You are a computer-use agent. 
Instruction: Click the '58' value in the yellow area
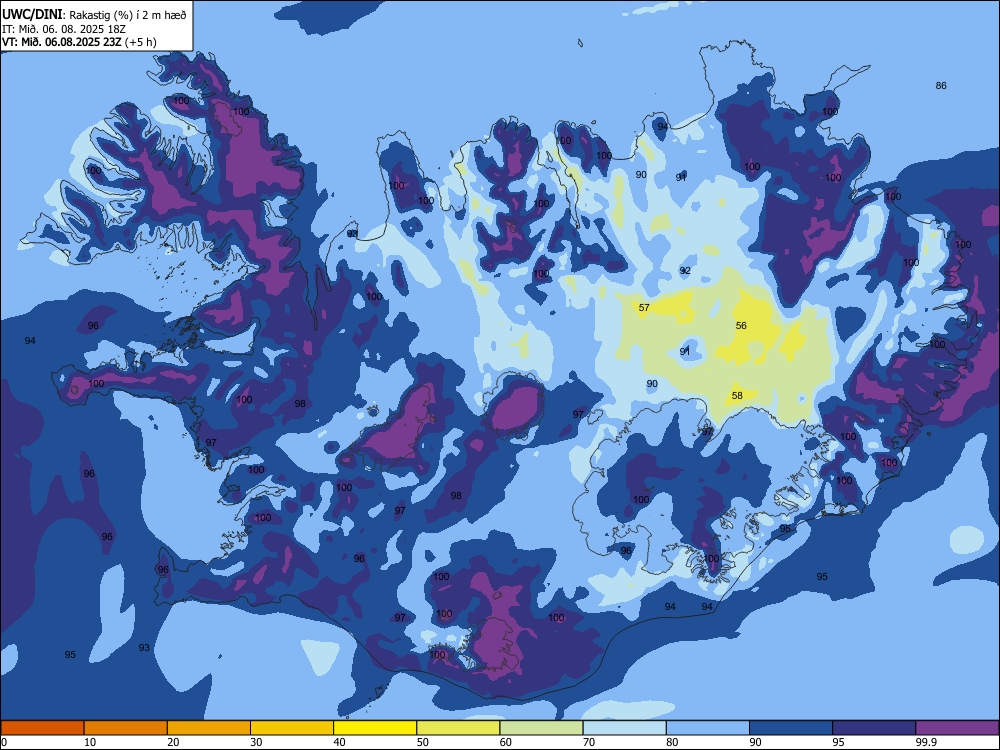coord(737,395)
